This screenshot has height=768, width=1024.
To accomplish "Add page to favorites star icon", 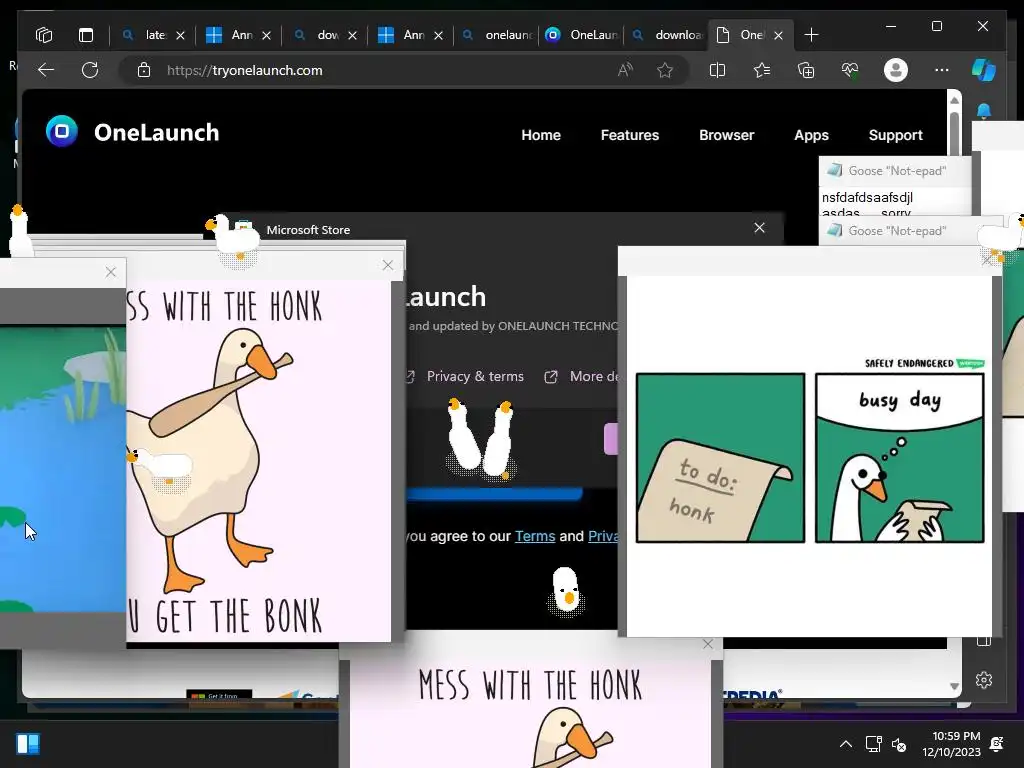I will [x=665, y=70].
